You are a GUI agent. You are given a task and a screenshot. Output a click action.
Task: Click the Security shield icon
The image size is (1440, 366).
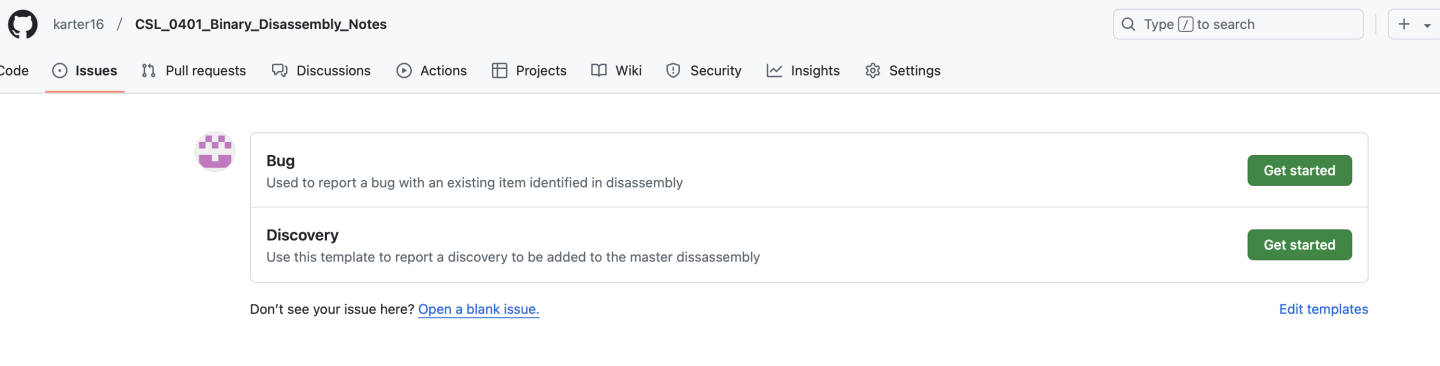[x=673, y=70]
